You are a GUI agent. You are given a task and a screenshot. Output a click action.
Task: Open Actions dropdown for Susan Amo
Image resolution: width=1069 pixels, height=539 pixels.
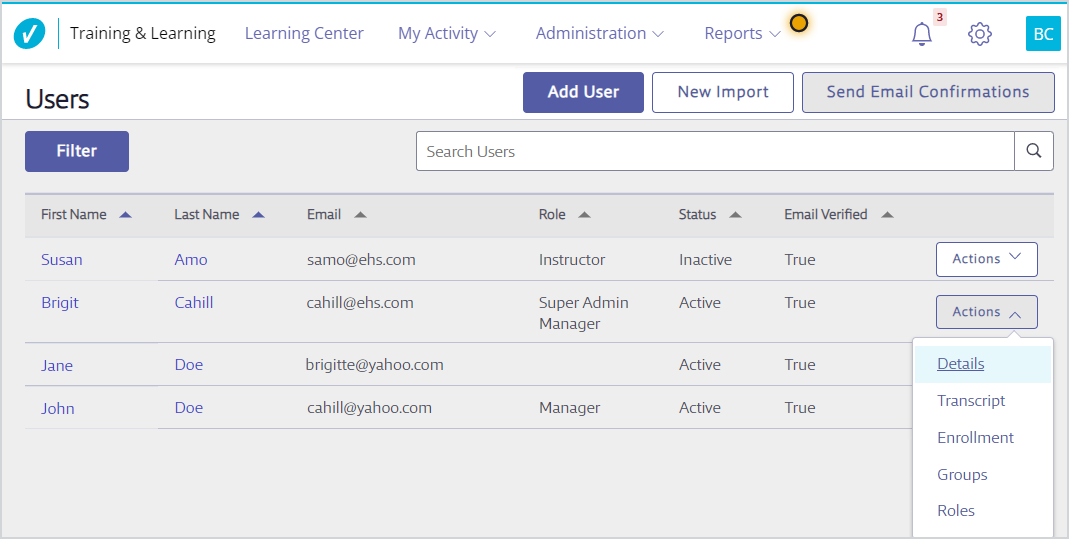(987, 259)
